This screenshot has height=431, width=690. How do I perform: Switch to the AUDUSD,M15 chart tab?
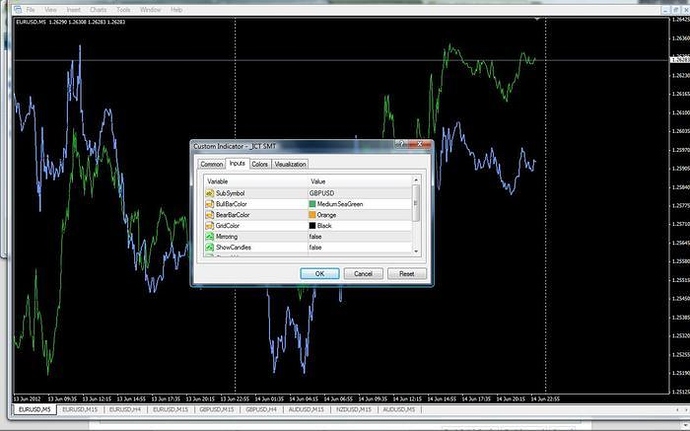(306, 409)
